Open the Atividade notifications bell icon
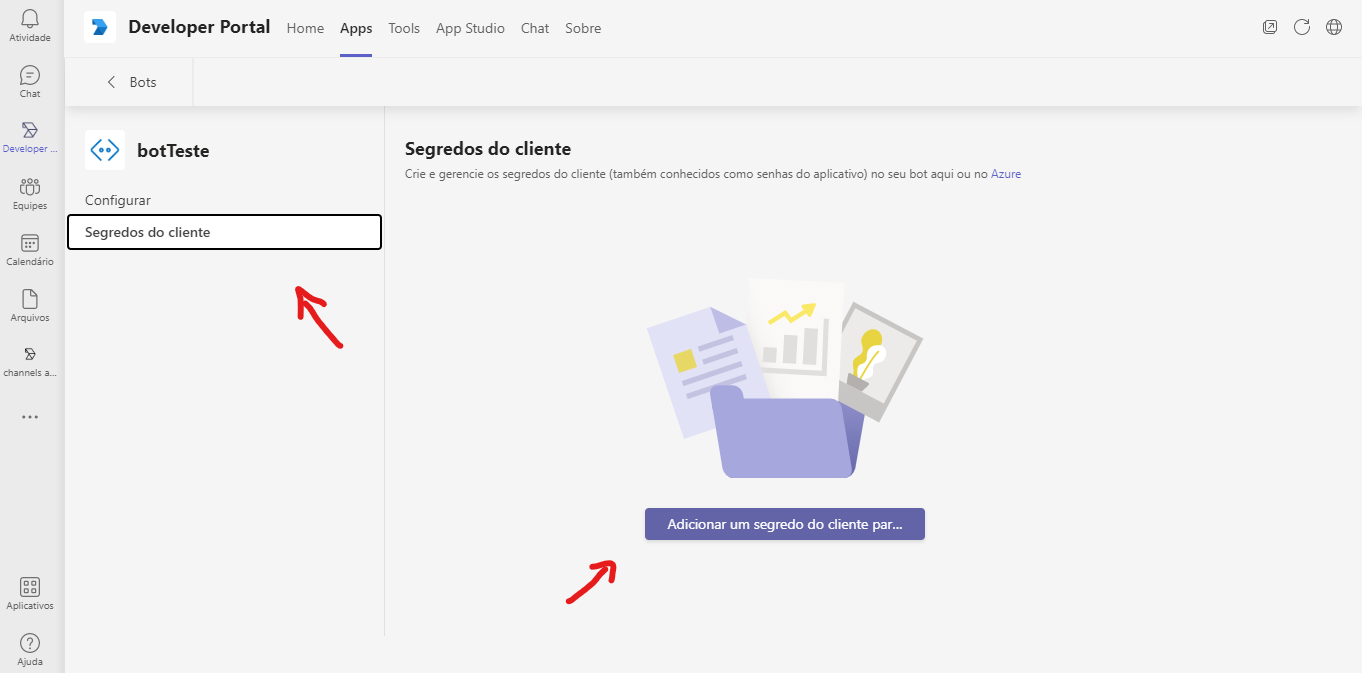 click(30, 20)
